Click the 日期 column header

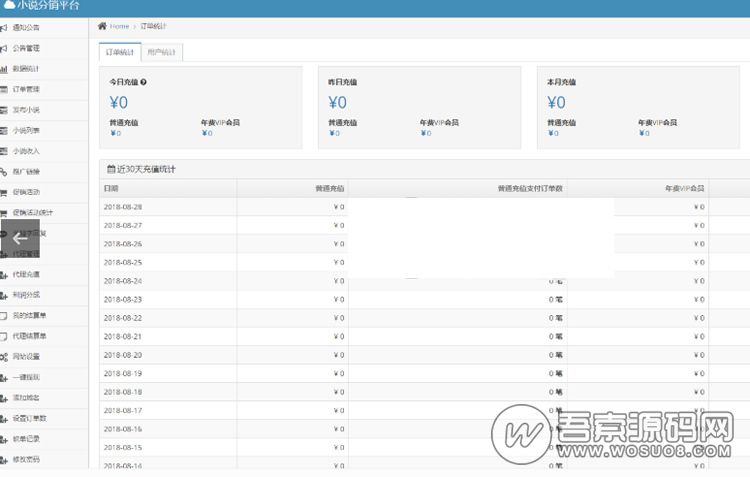(x=110, y=188)
